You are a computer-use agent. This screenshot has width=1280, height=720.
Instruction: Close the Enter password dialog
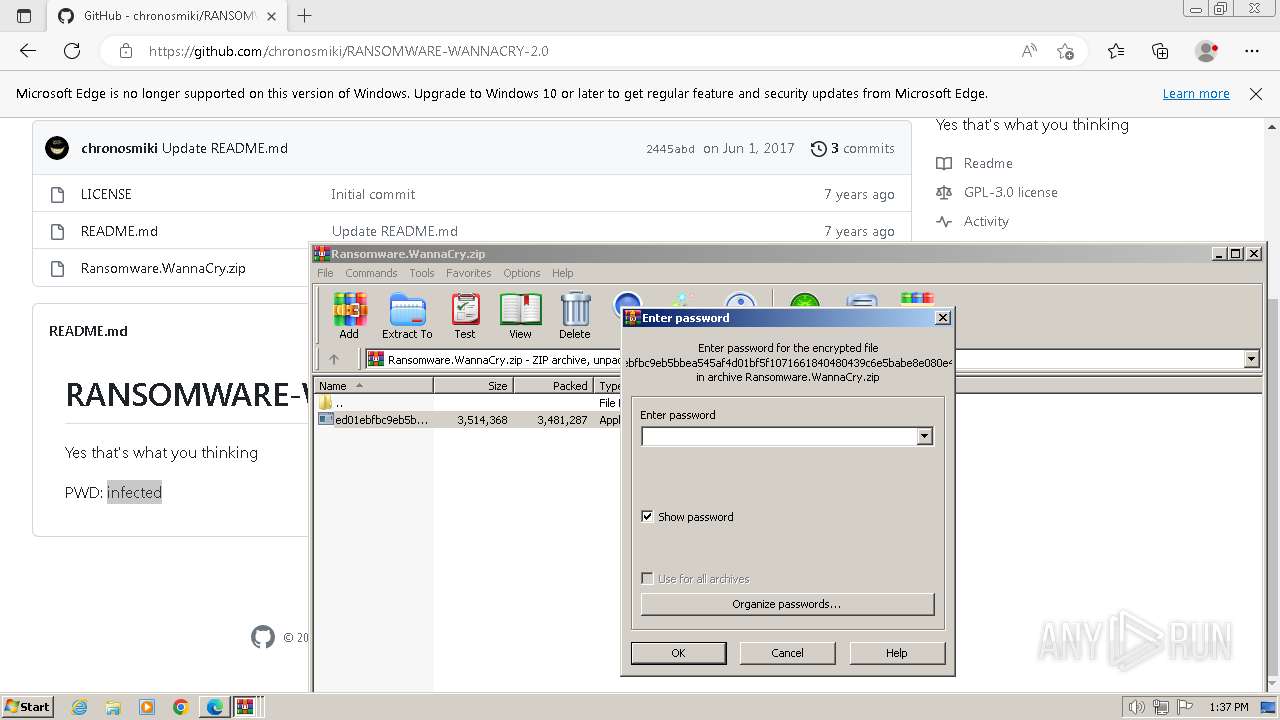tap(942, 318)
